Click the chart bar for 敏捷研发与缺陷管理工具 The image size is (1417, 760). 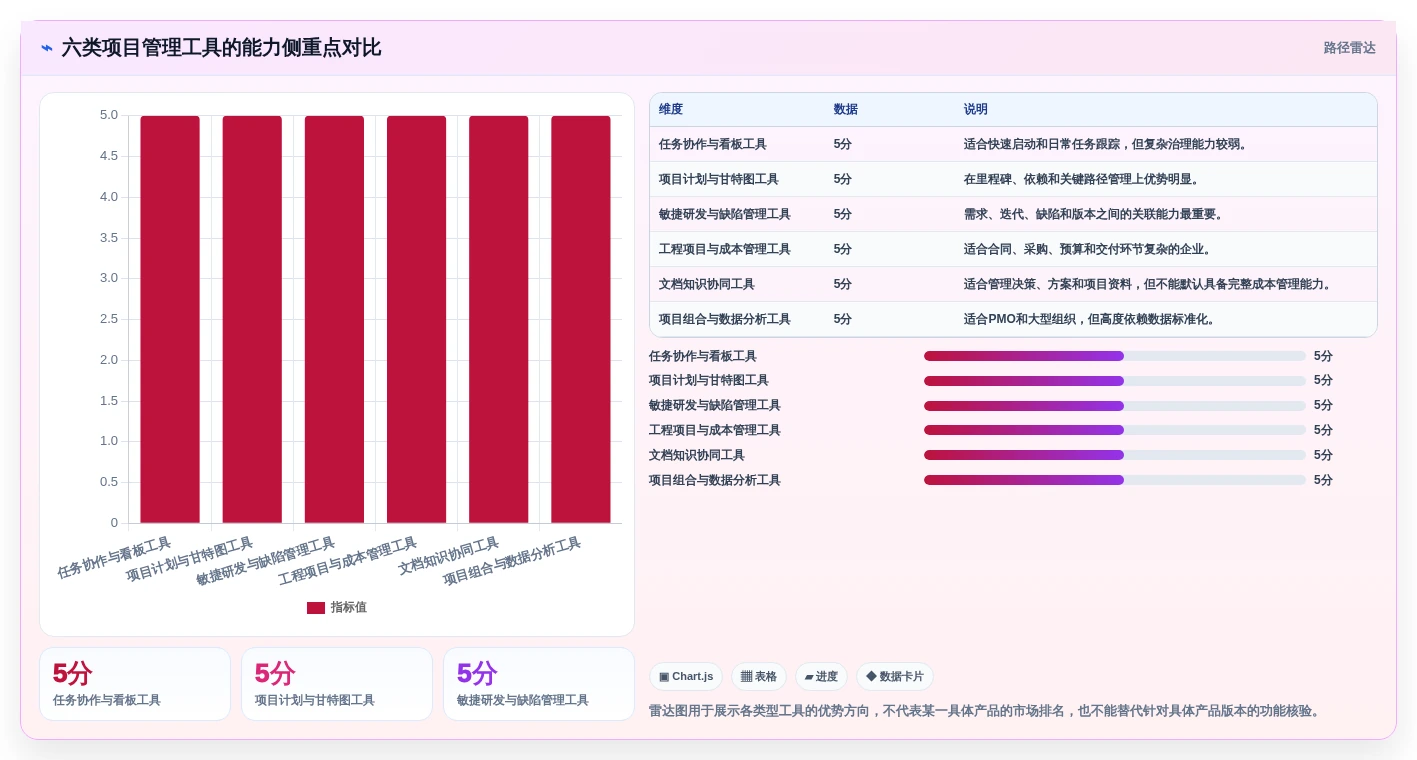[334, 319]
